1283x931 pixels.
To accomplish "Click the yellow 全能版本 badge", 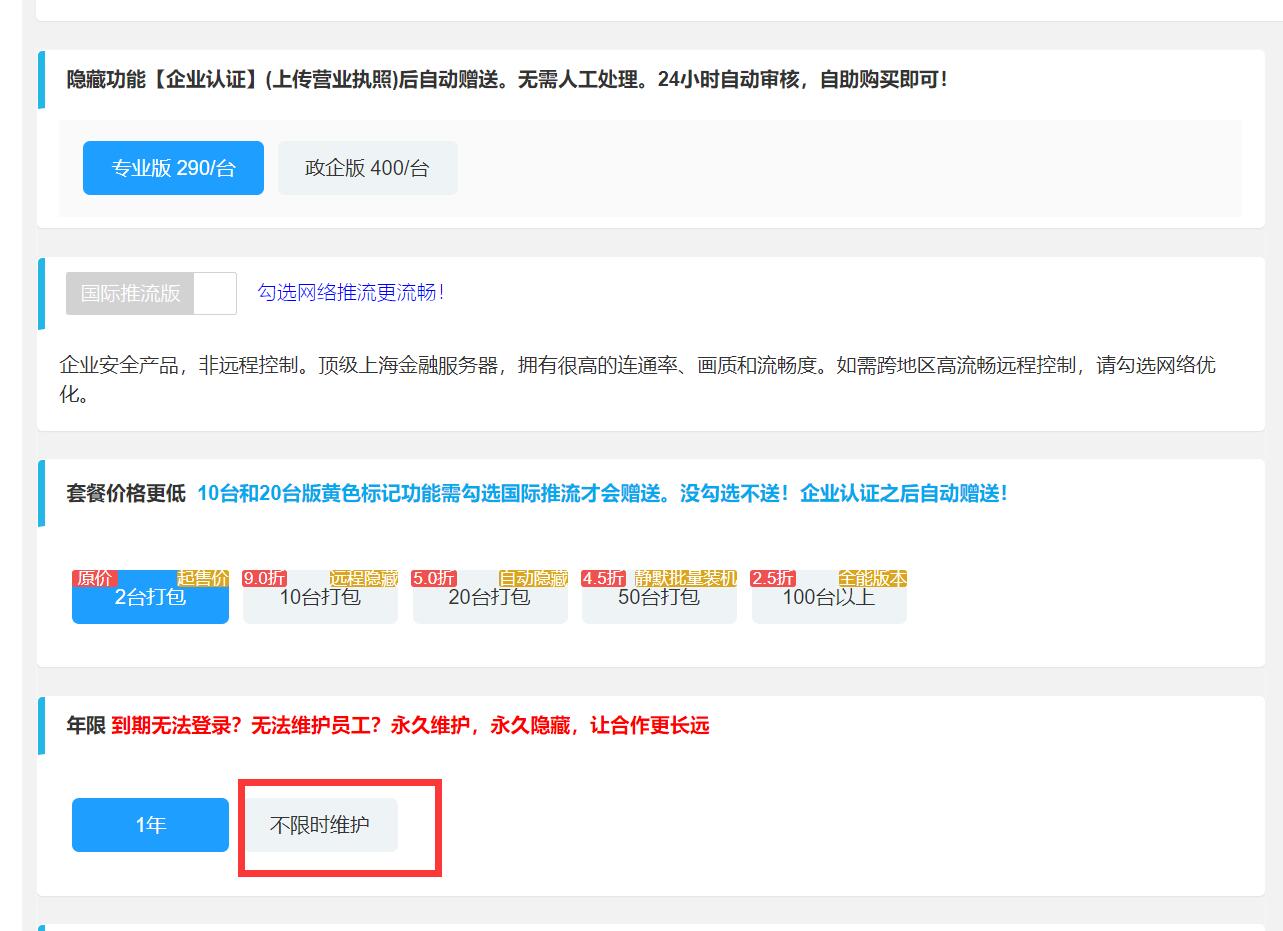I will 872,578.
